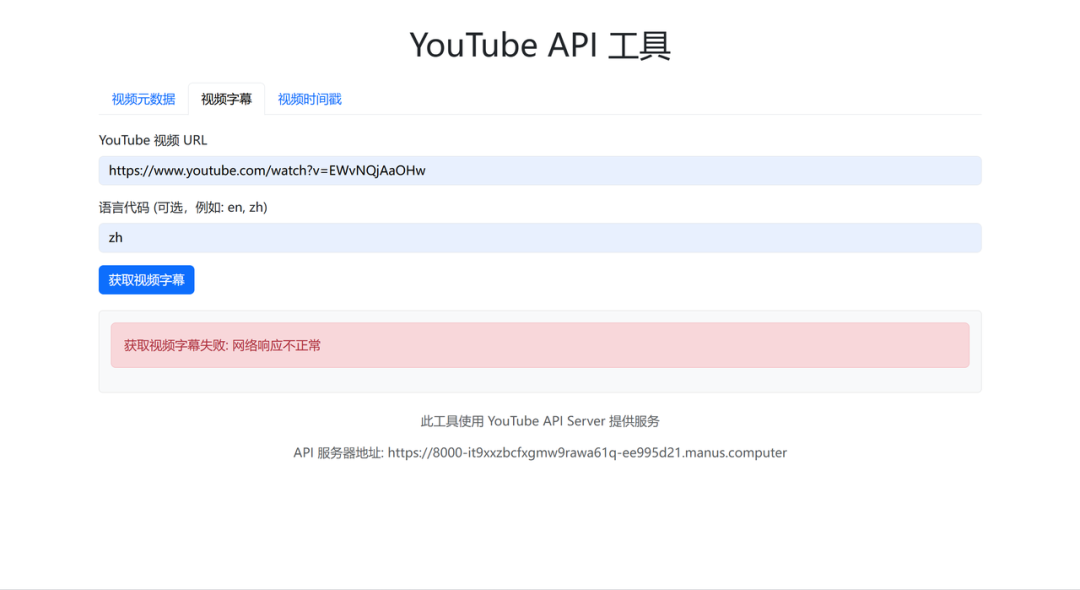Image resolution: width=1080 pixels, height=590 pixels.
Task: Focus the 语言代码 input containing zh
Action: pyautogui.click(x=540, y=238)
